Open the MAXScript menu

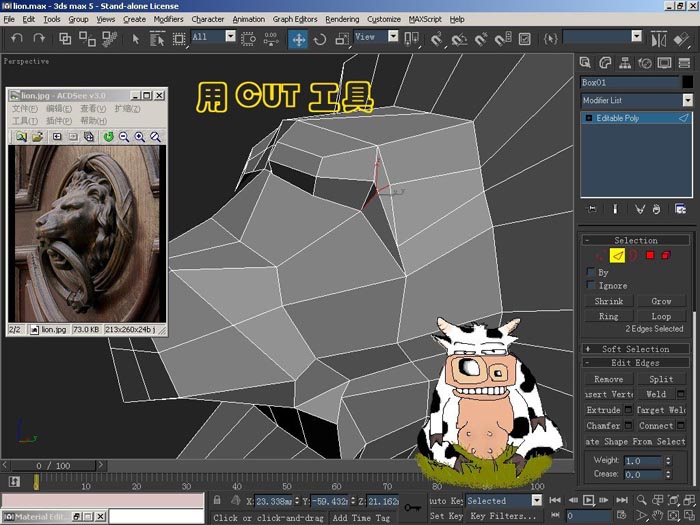425,19
